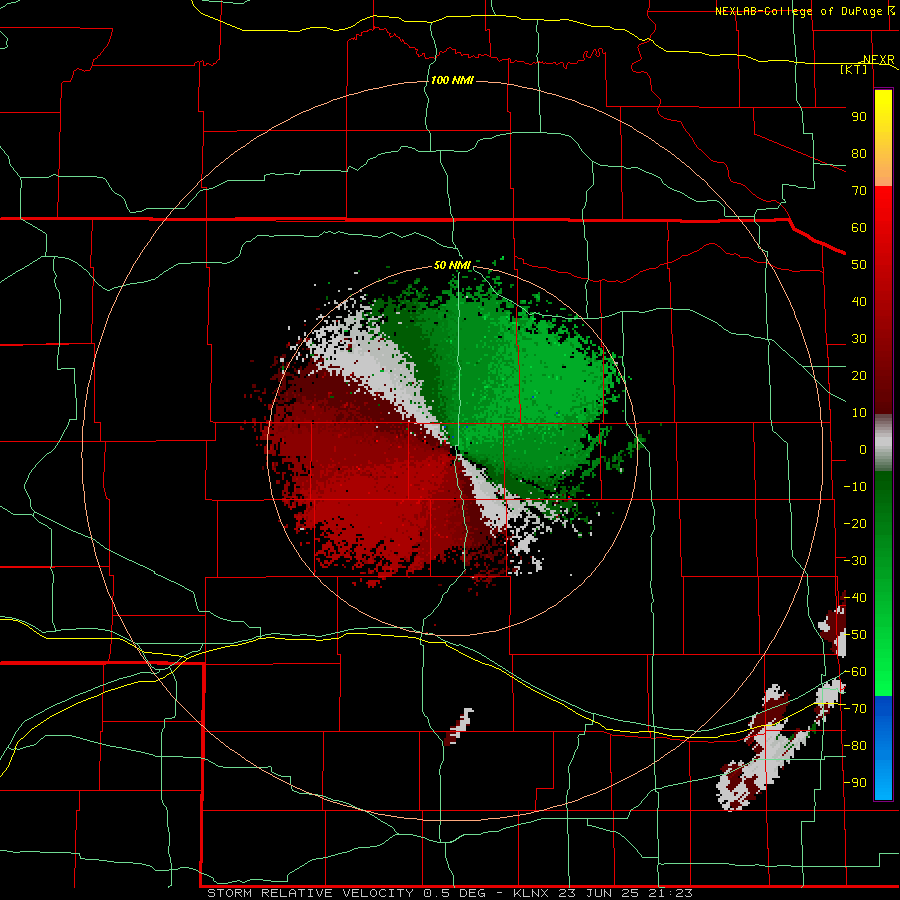The height and width of the screenshot is (900, 900).
Task: Click the -30 scale value
Action: [x=855, y=561]
